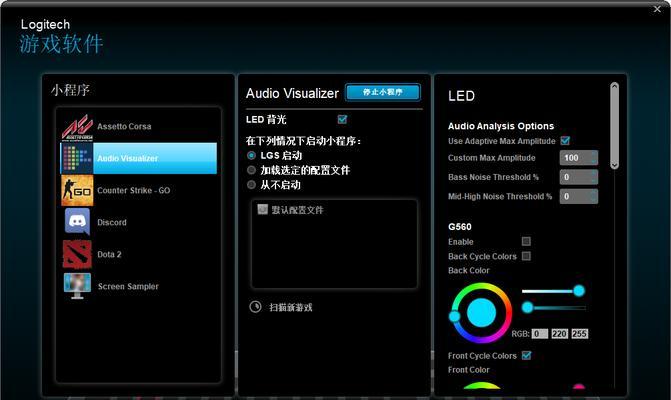
Task: Click the LED panel scrollbar down arrow
Action: [615, 165]
